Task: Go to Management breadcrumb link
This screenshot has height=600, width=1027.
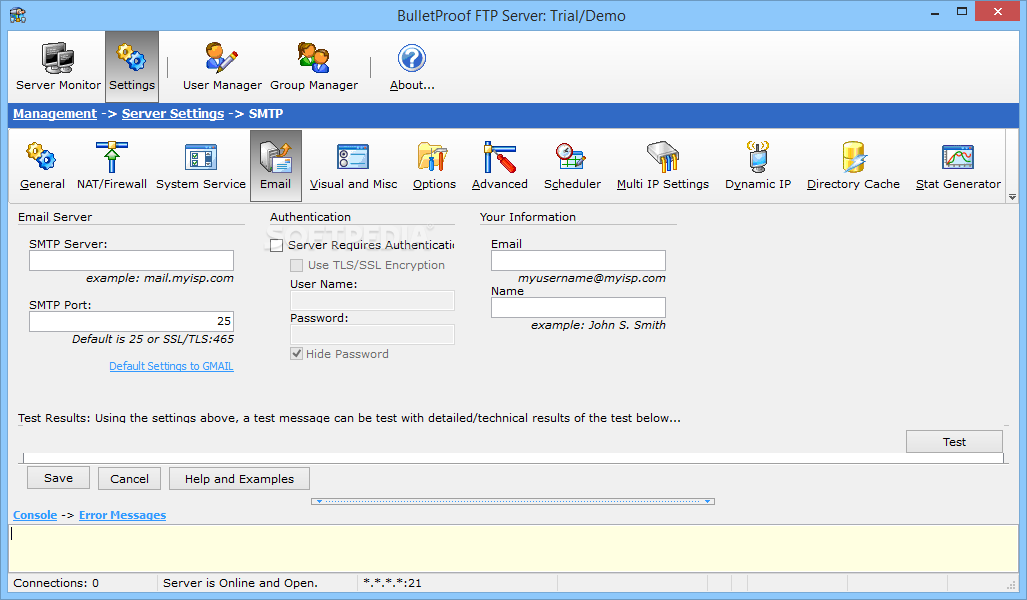Action: 55,114
